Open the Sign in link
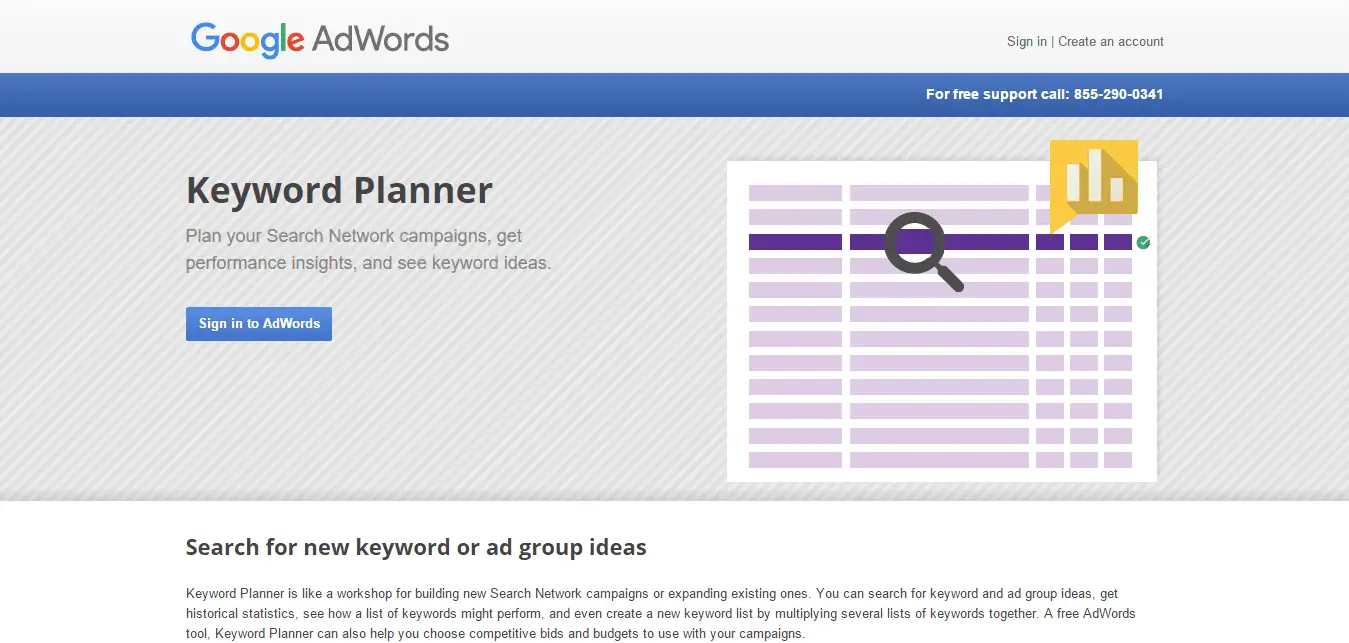Image resolution: width=1349 pixels, height=643 pixels. tap(1027, 41)
